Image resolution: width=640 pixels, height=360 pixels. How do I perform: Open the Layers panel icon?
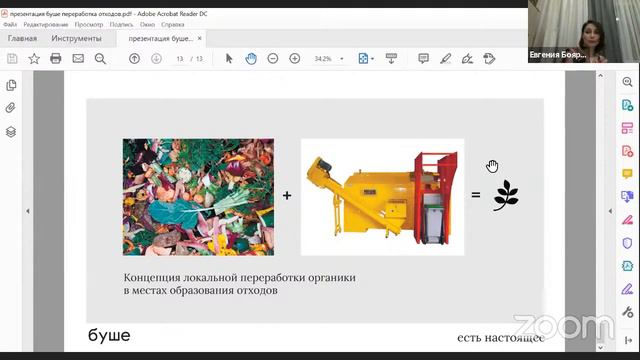tap(11, 131)
